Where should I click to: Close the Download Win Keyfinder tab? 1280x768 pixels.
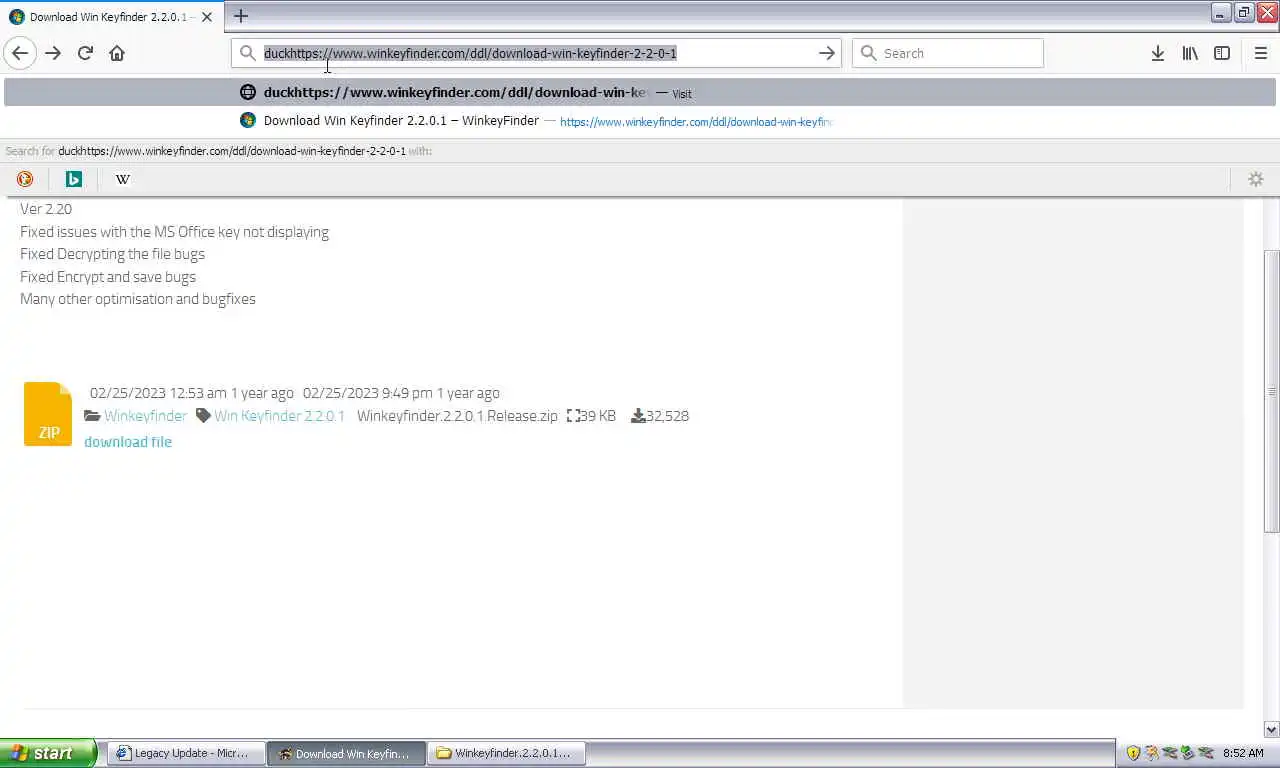[x=207, y=17]
